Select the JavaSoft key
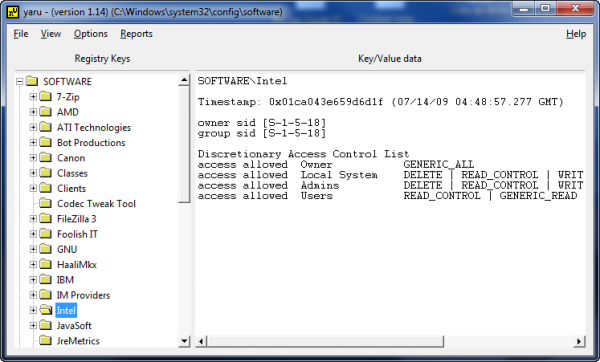The width and height of the screenshot is (600, 362). pyautogui.click(x=74, y=326)
